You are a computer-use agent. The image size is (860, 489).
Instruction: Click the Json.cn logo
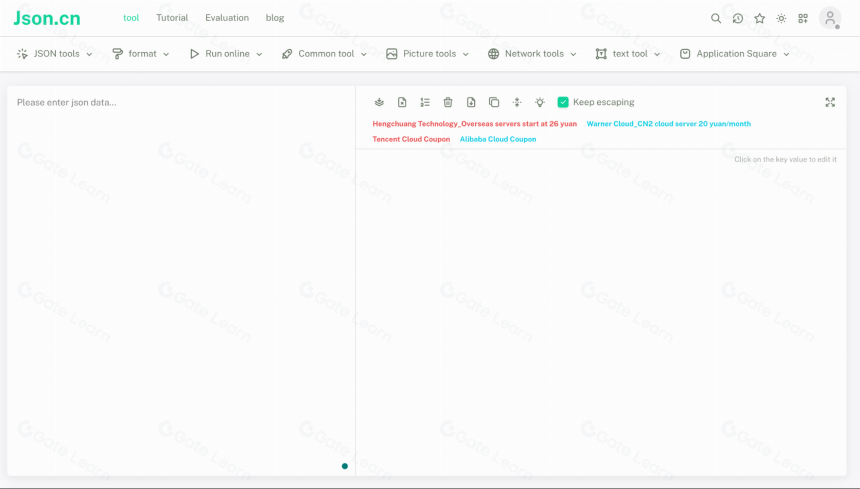pos(47,18)
